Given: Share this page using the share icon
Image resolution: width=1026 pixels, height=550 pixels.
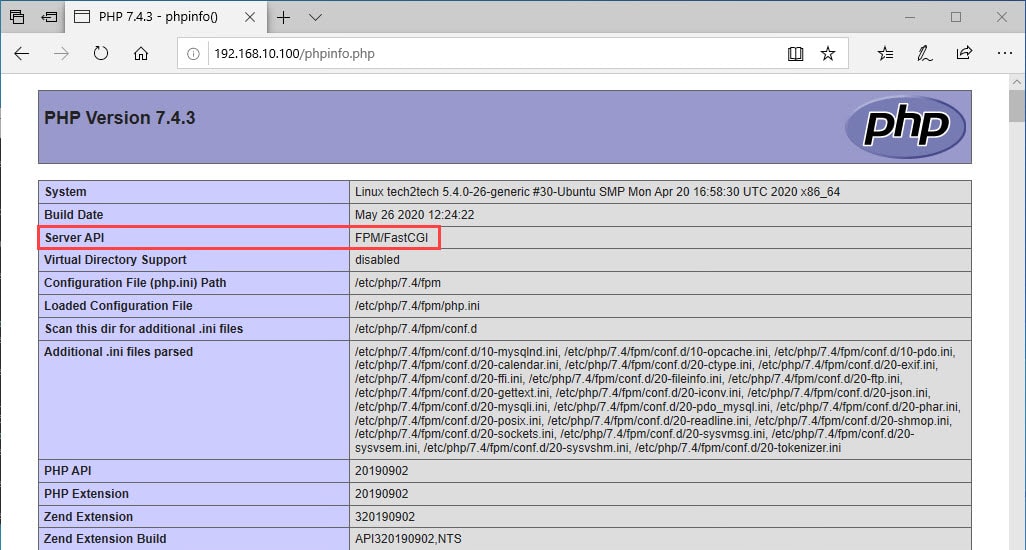Looking at the screenshot, I should [964, 54].
